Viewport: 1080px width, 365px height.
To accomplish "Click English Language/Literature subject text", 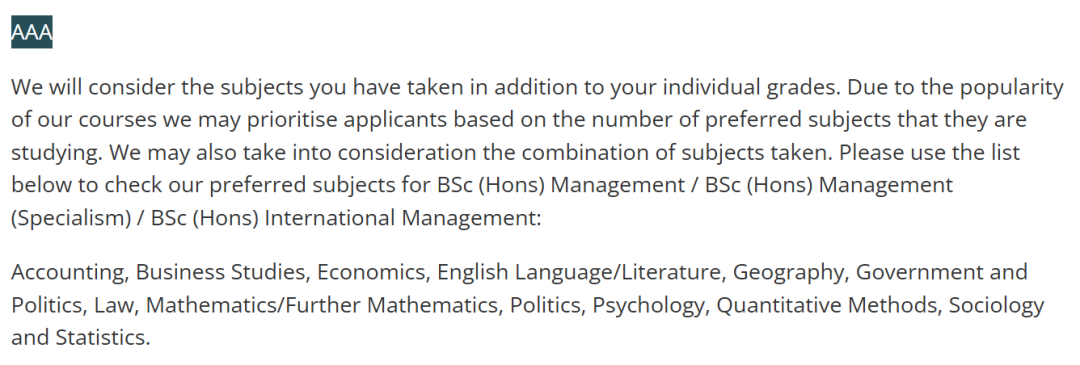I will (x=580, y=273).
